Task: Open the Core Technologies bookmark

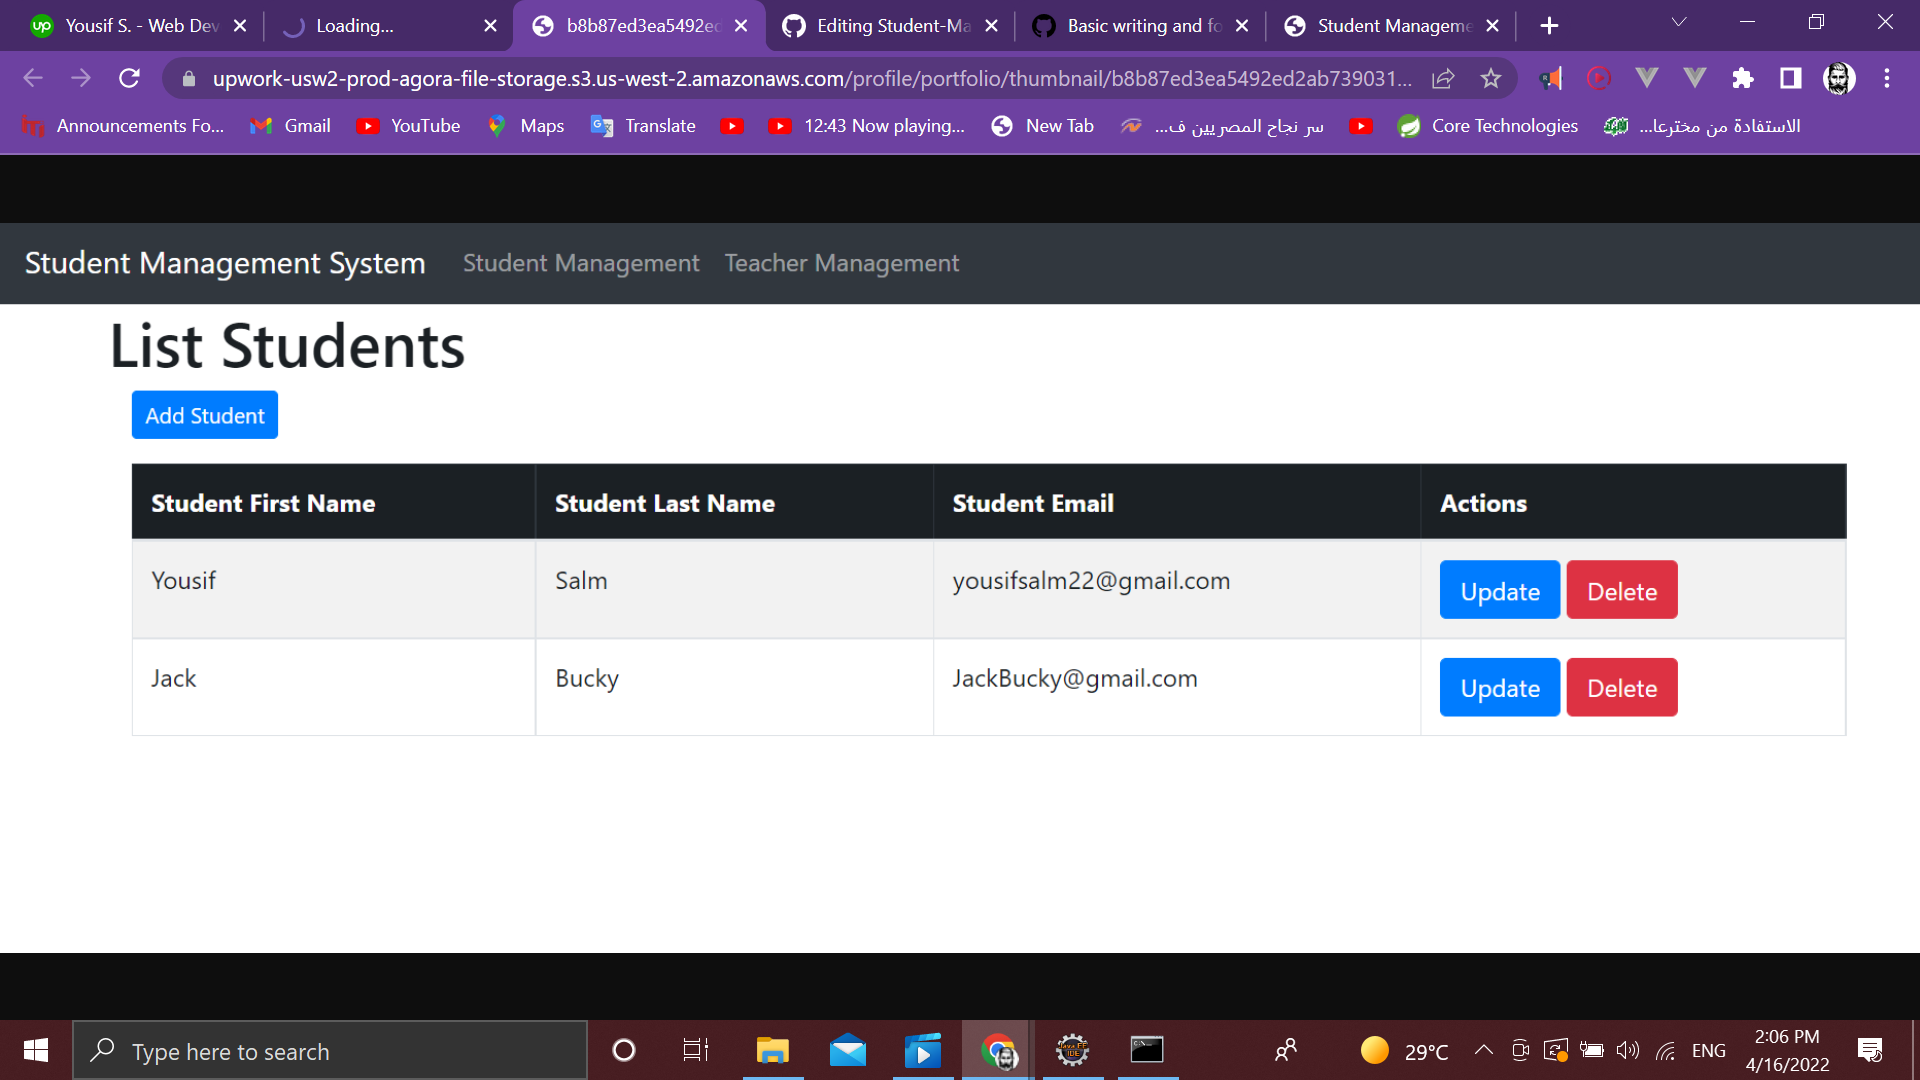Action: [1487, 126]
